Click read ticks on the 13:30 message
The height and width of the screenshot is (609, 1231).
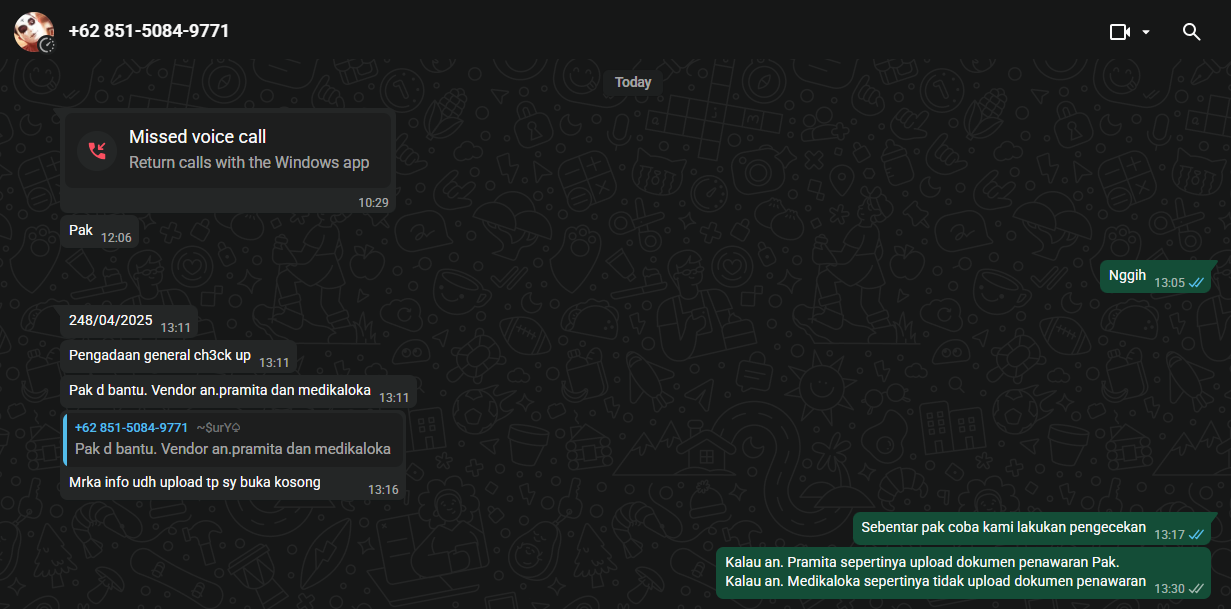click(1196, 588)
